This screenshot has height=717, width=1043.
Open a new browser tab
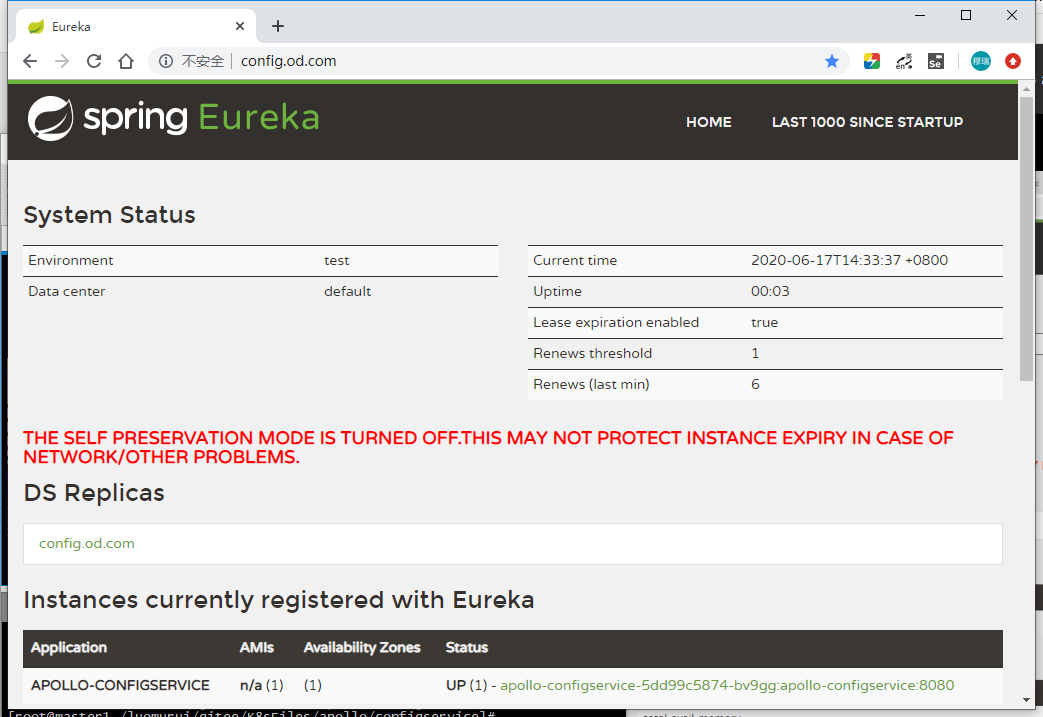pos(278,26)
